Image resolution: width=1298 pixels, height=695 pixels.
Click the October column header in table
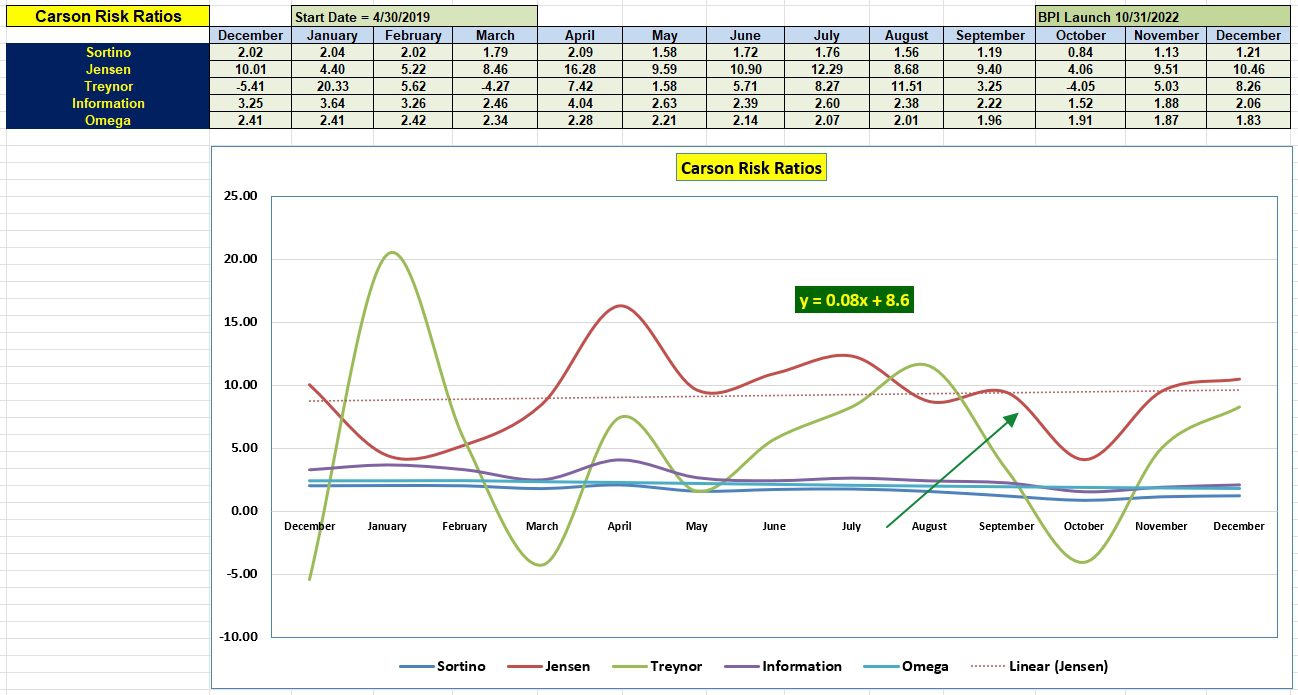tap(1081, 35)
